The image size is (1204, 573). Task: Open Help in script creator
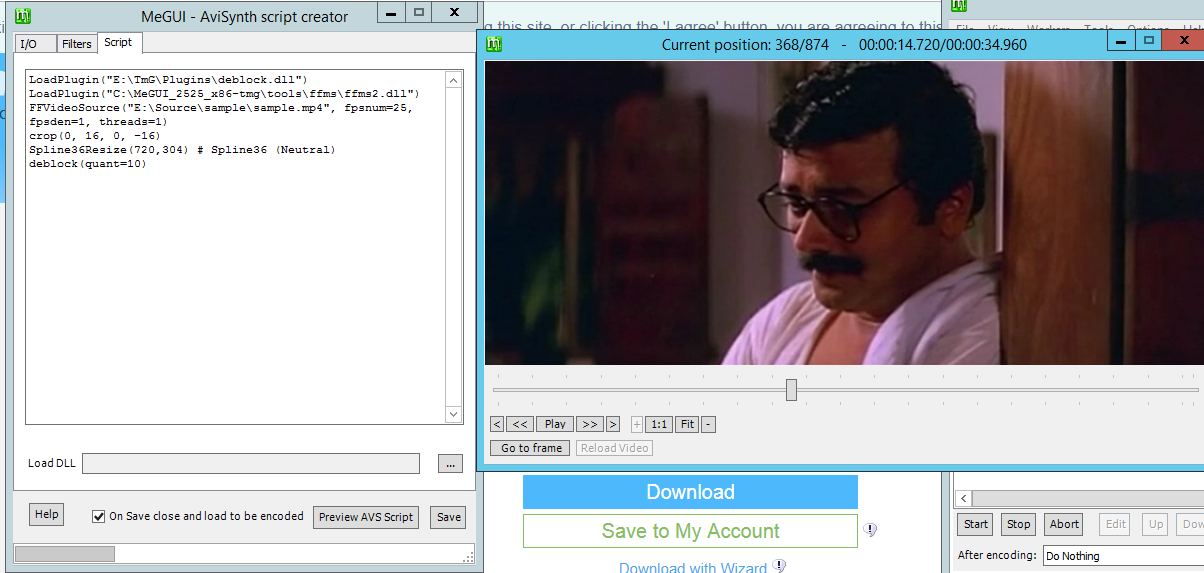[46, 514]
